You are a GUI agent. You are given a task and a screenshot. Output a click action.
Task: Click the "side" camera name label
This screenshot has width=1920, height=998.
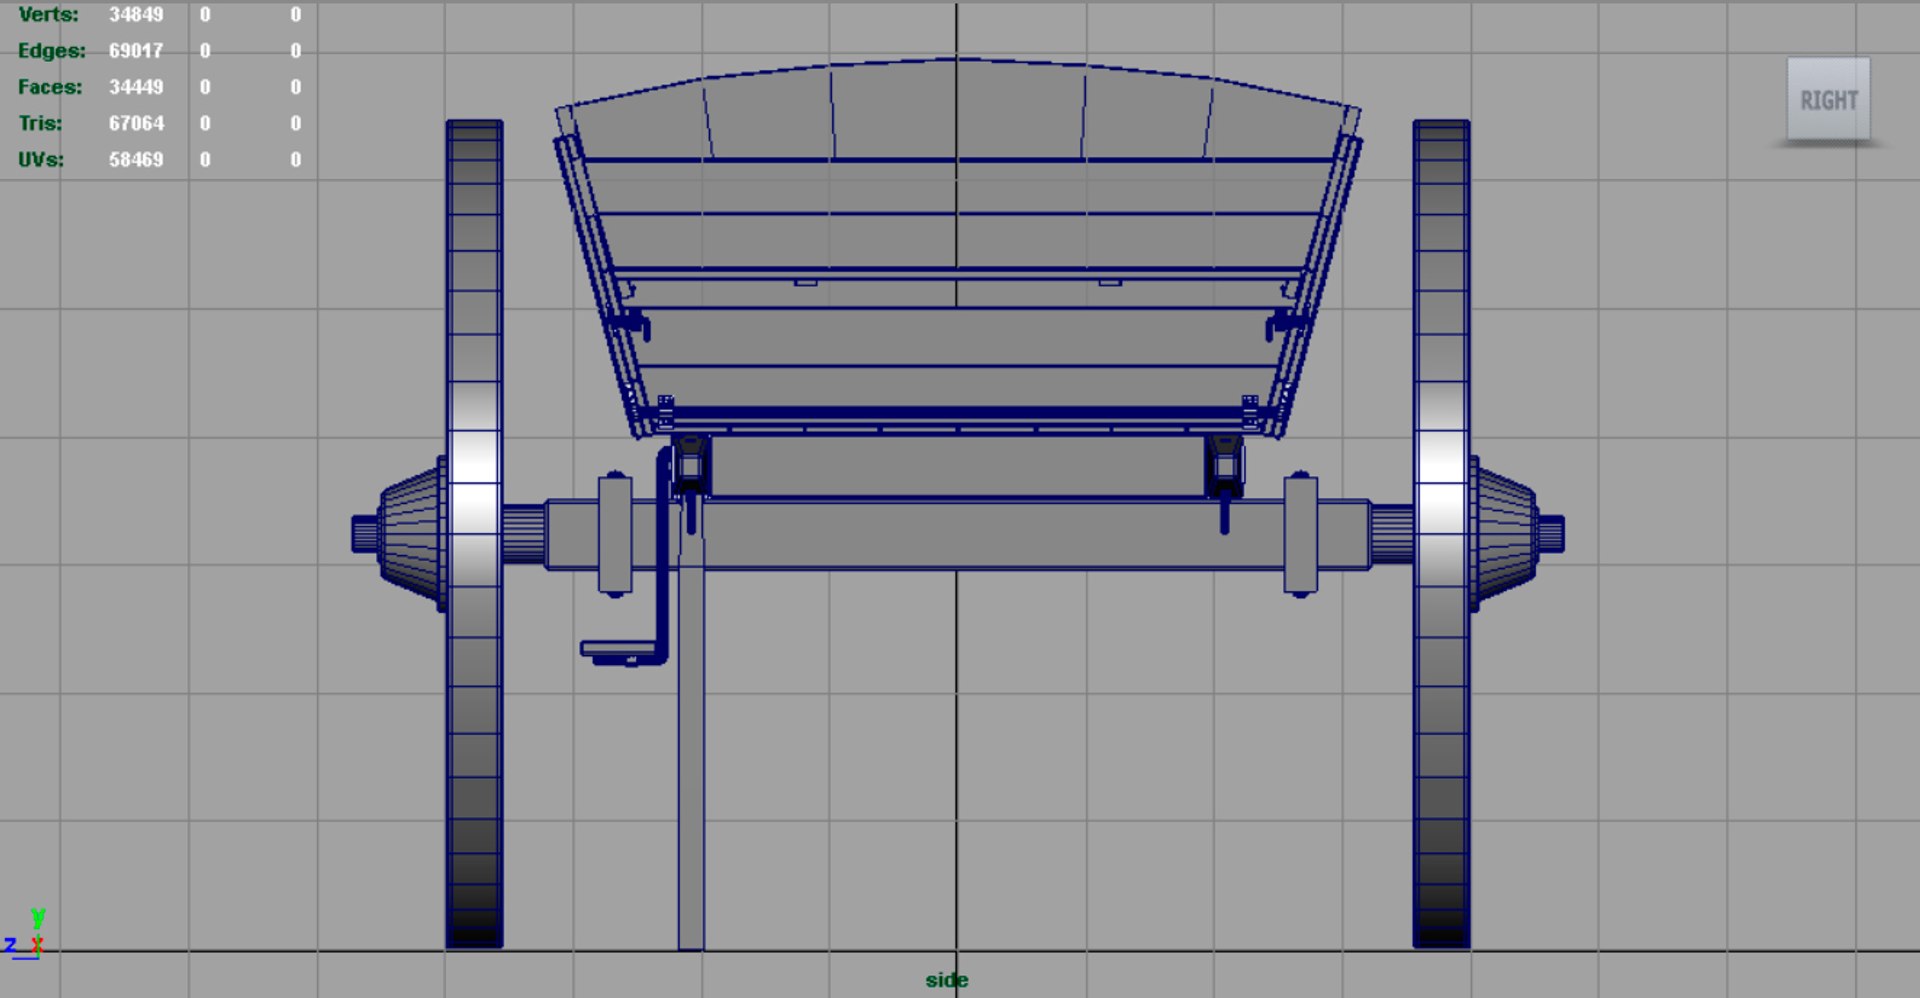click(x=946, y=980)
